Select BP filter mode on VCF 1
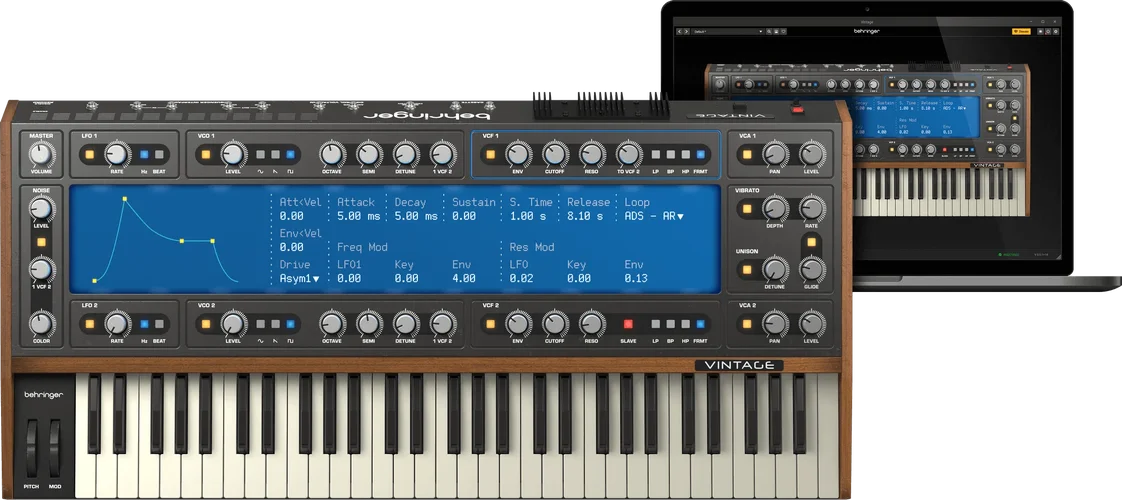Viewport: 1122px width, 500px height. click(x=670, y=154)
